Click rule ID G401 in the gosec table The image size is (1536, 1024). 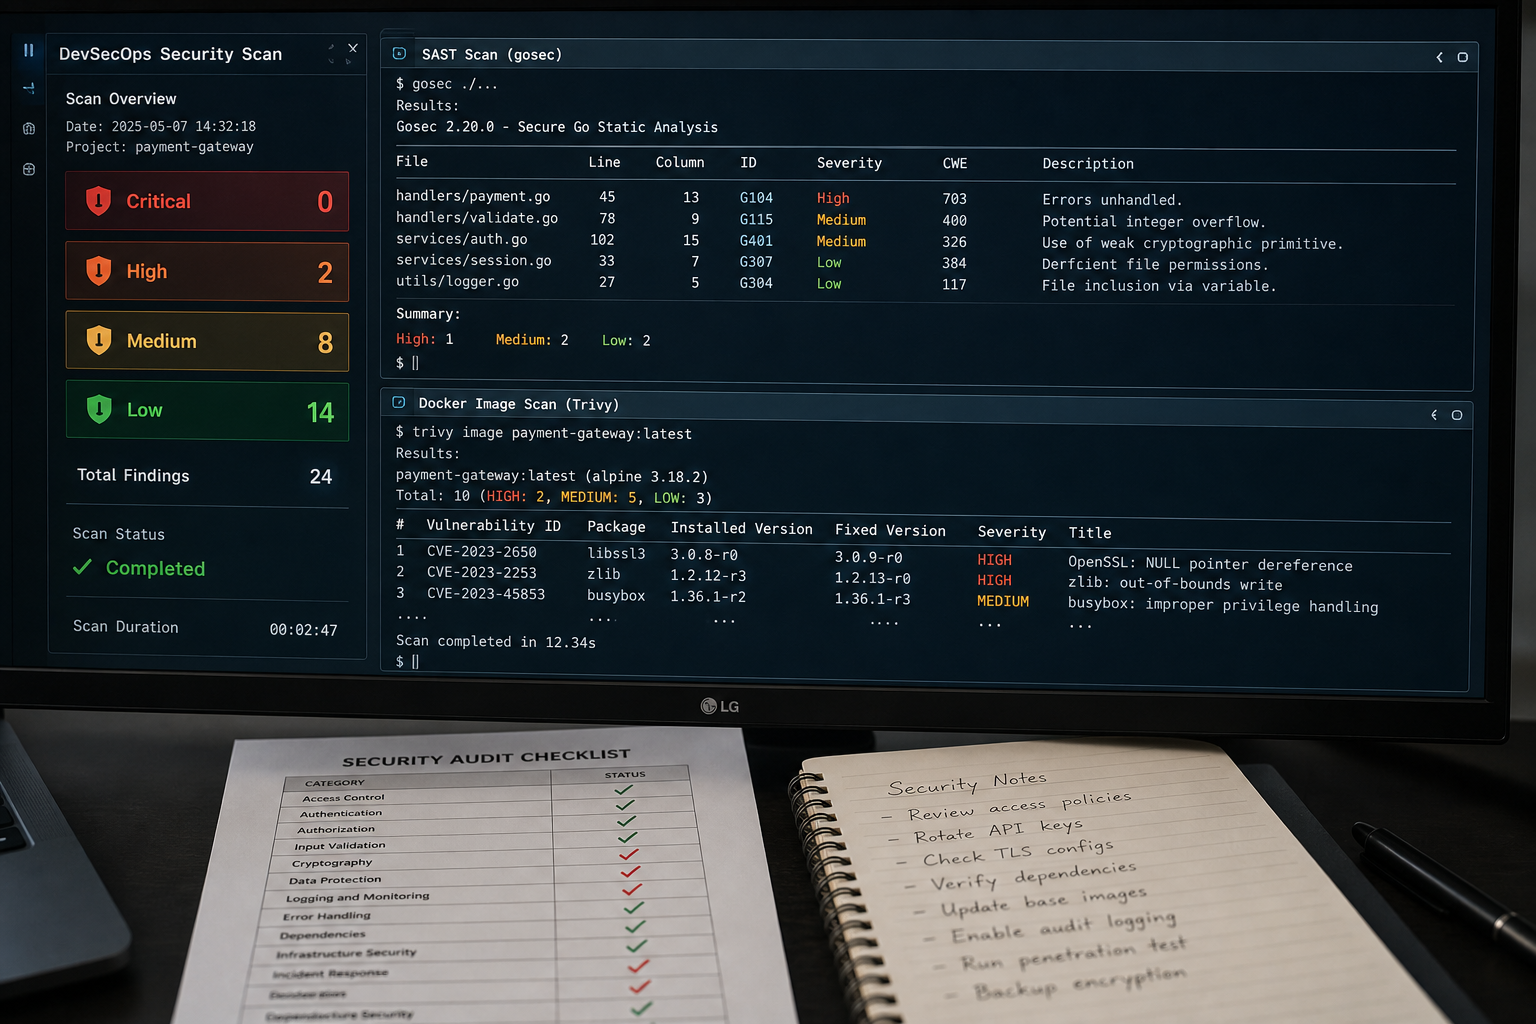click(x=756, y=241)
